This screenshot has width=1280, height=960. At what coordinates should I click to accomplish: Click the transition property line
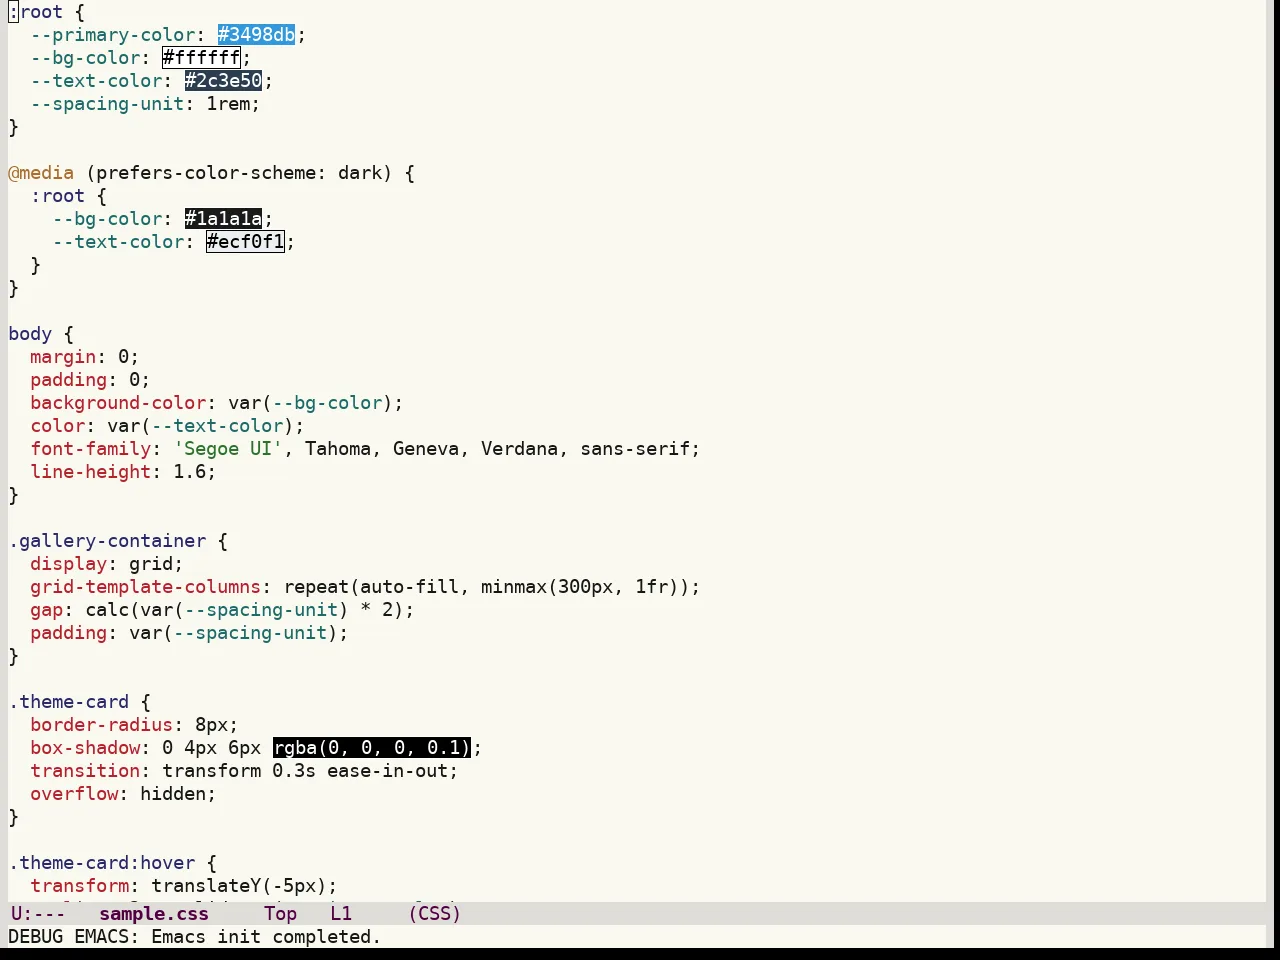point(244,771)
